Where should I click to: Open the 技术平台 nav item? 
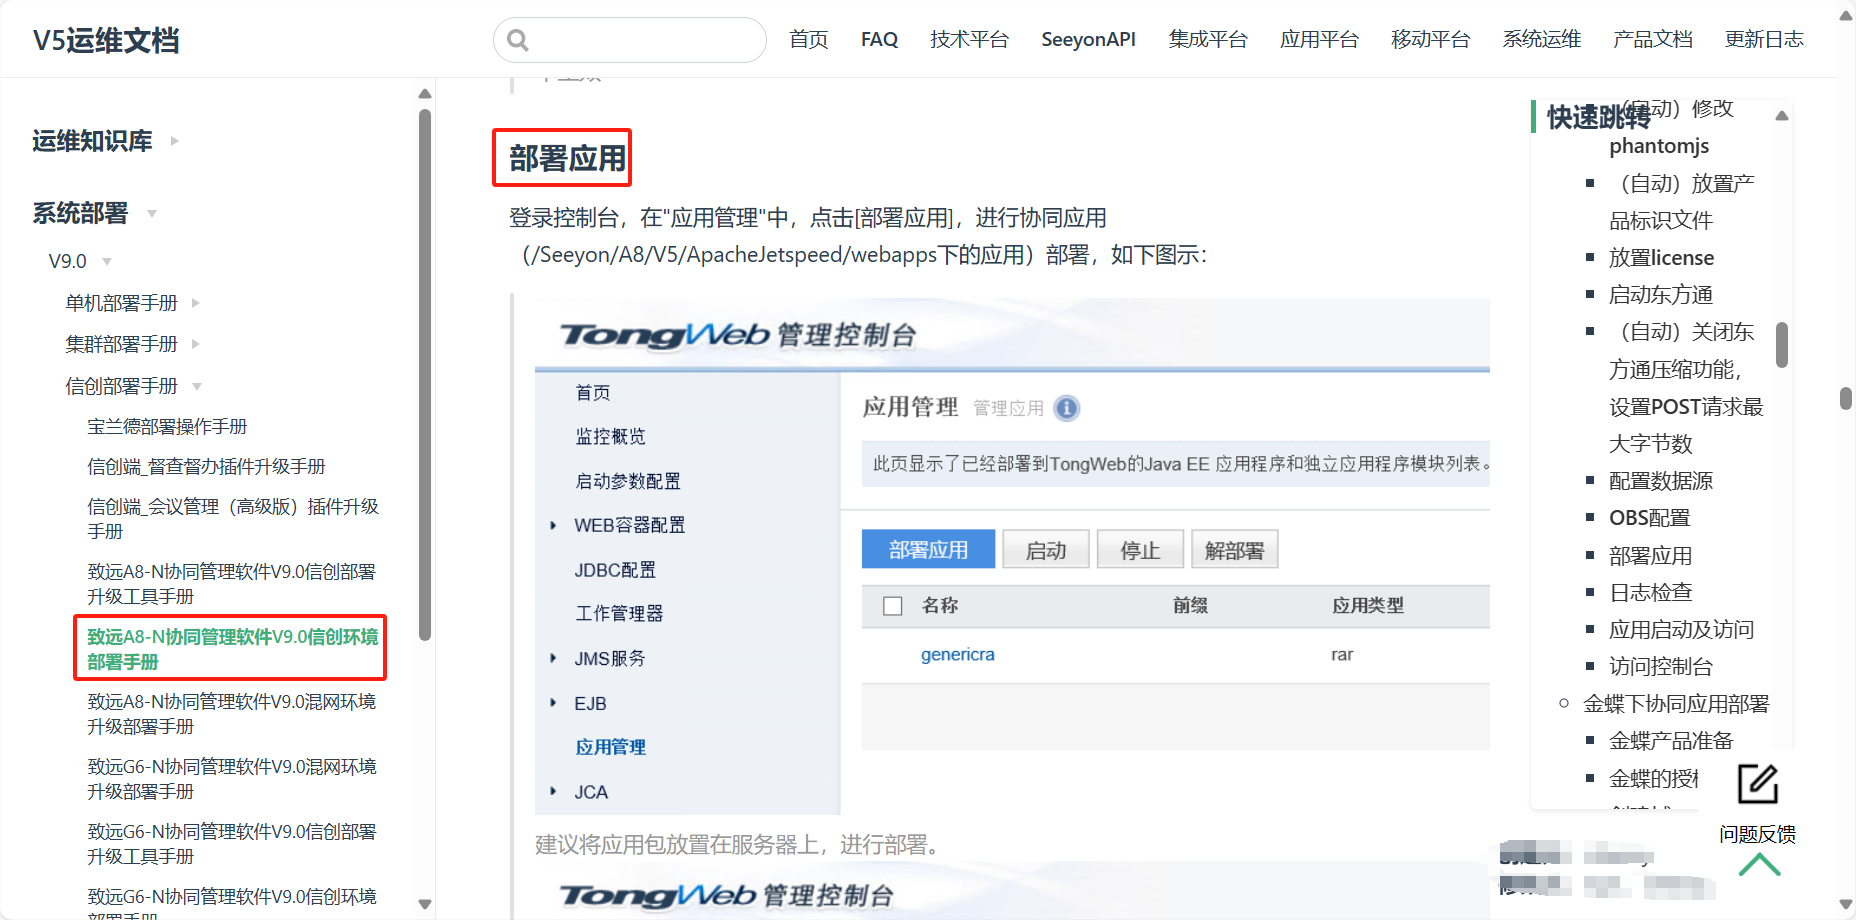click(x=969, y=39)
